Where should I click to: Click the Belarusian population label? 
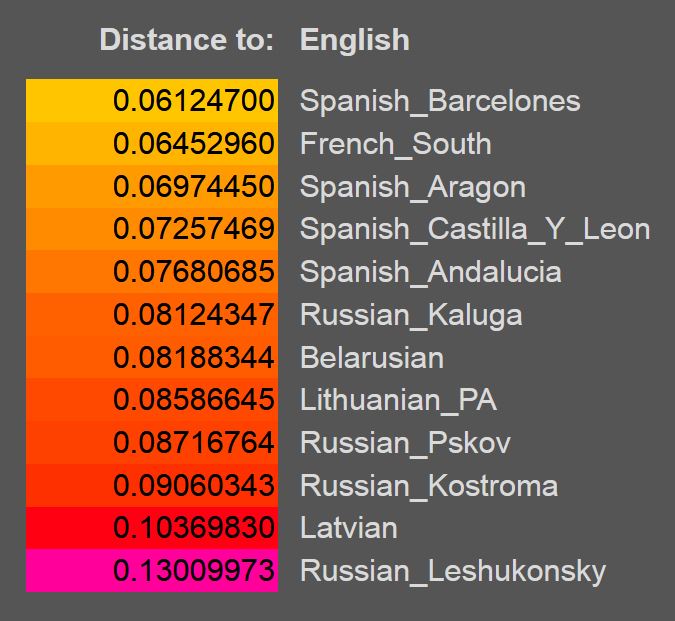[x=372, y=358]
